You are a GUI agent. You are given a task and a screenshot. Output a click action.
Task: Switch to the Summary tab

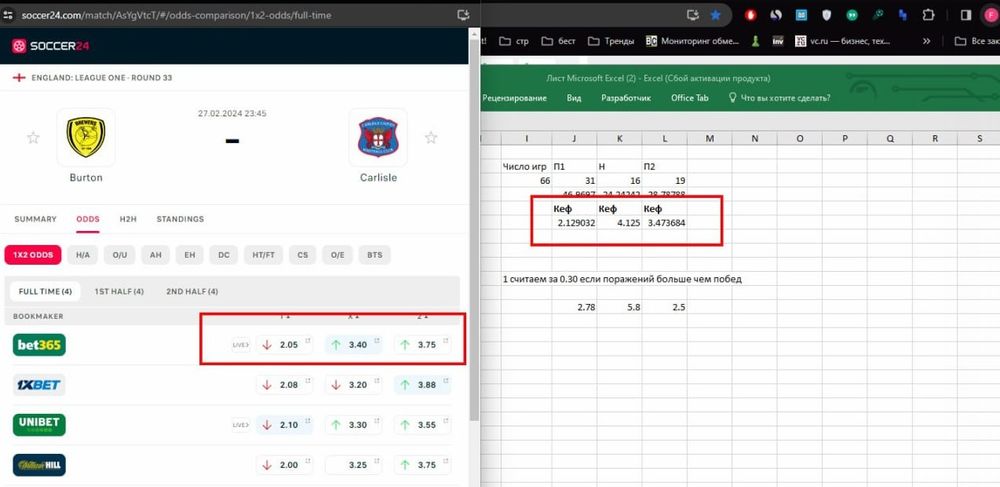35,219
